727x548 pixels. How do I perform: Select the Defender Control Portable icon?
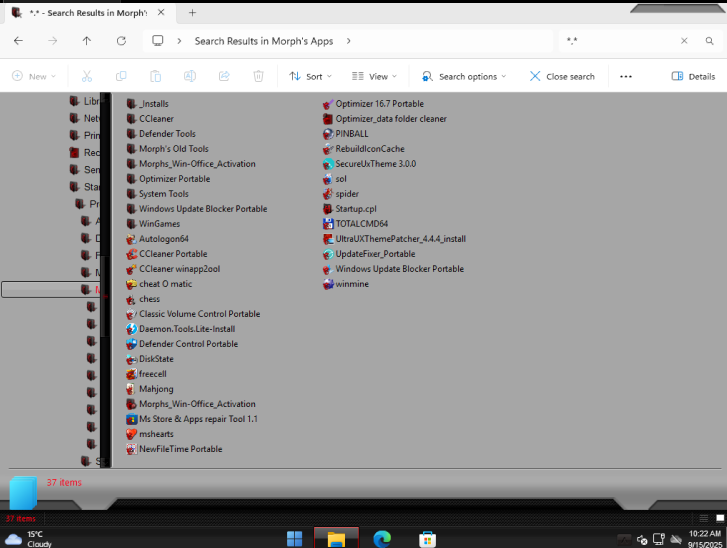[132, 344]
